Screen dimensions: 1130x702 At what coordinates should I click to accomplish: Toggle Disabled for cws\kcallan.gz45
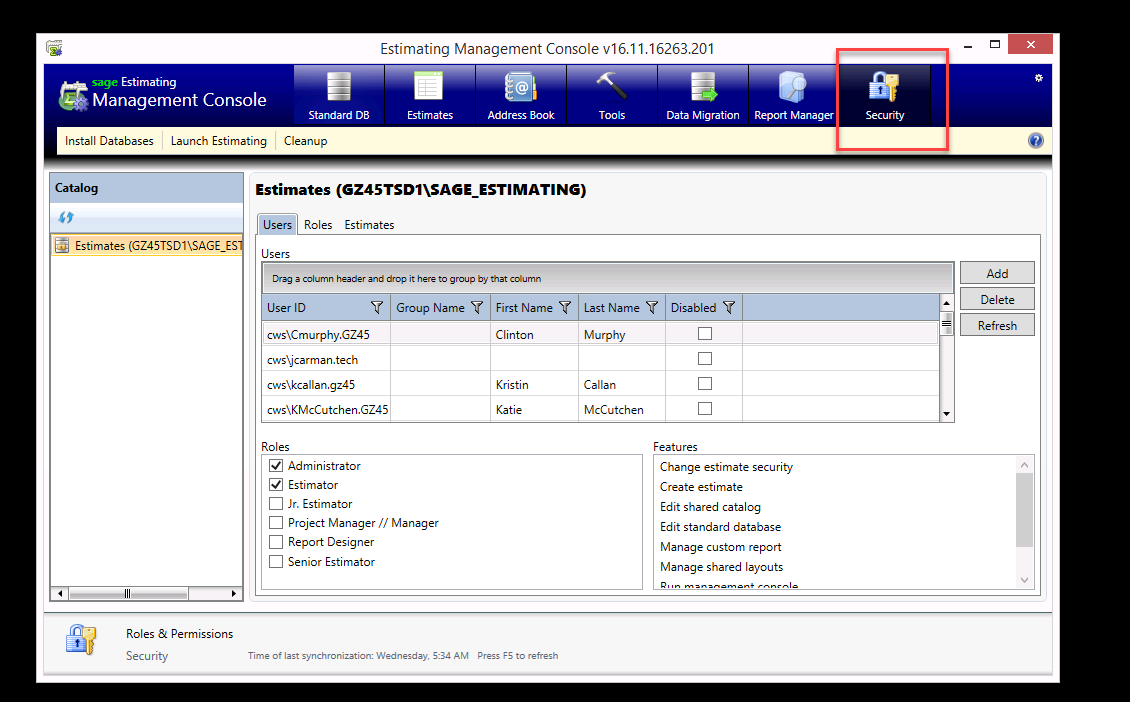tap(705, 383)
